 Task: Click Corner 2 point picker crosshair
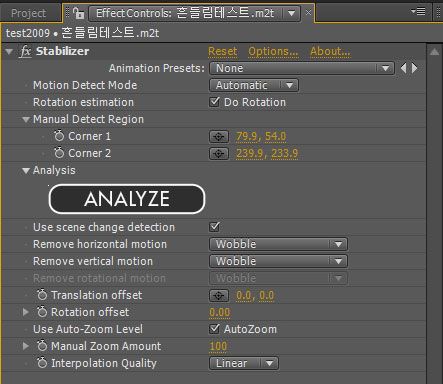pos(219,153)
